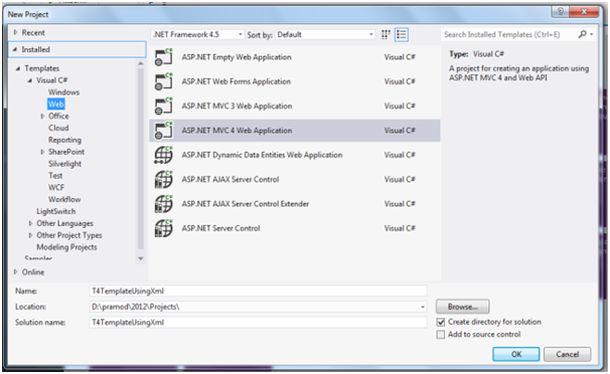This screenshot has height=374, width=610.
Task: Collapse the Visual C# tree node
Action: pyautogui.click(x=30, y=81)
